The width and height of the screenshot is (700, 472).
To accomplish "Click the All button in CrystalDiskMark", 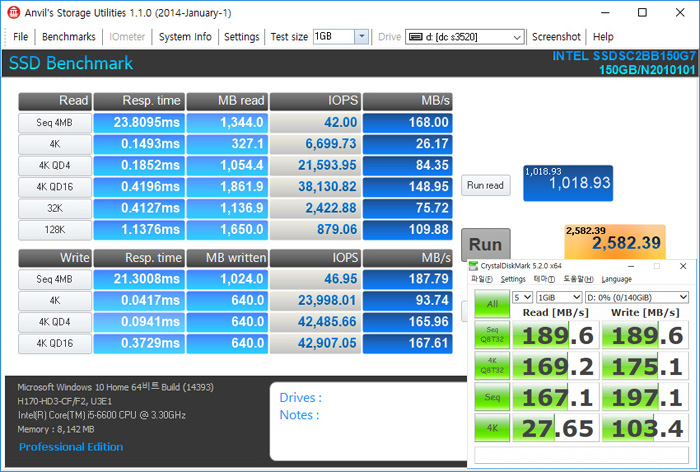I will (492, 304).
